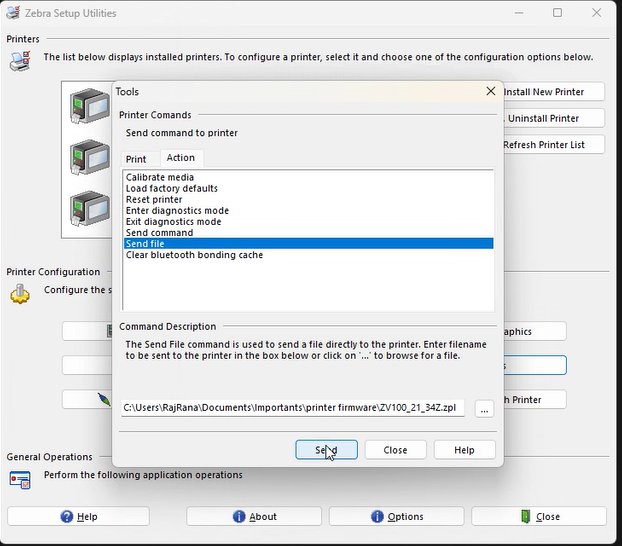Open Help in the Tools dialog

point(464,450)
